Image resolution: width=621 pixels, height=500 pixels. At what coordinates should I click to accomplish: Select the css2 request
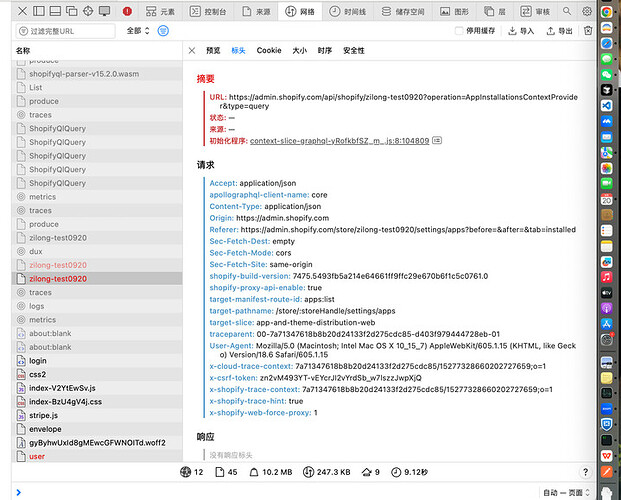click(x=97, y=374)
